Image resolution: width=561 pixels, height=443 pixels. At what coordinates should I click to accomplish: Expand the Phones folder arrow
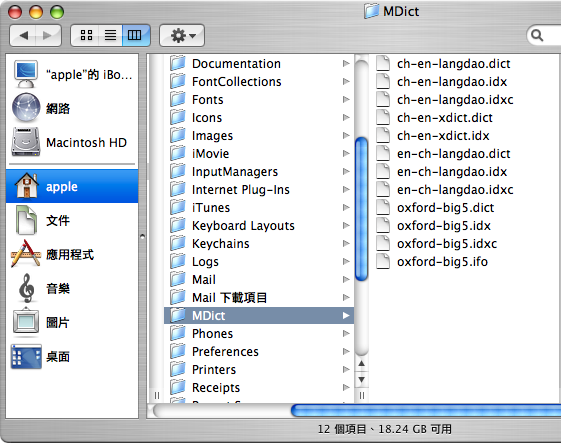[346, 334]
